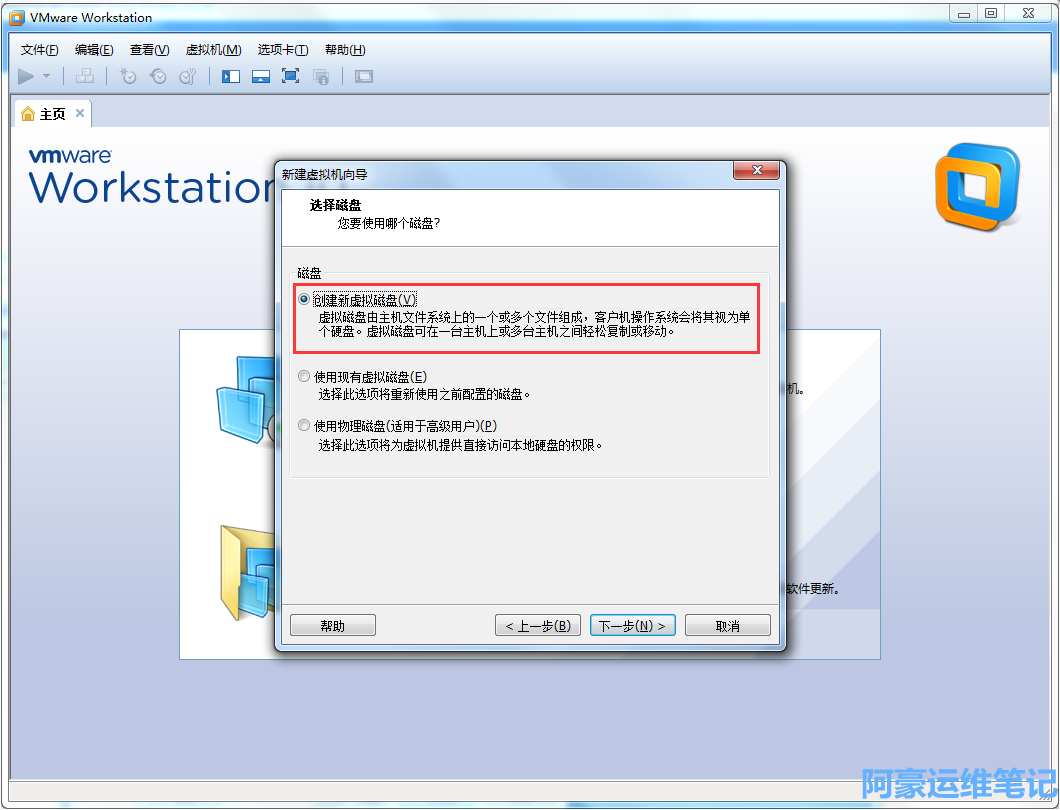Click the unity mode toolbar icon
This screenshot has width=1060, height=810.
click(x=321, y=76)
